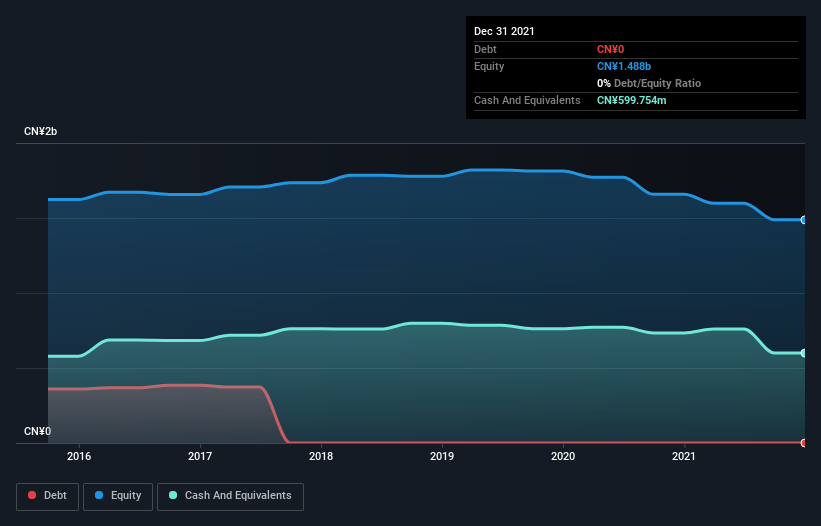Click the 2017 x-axis label

(200, 456)
